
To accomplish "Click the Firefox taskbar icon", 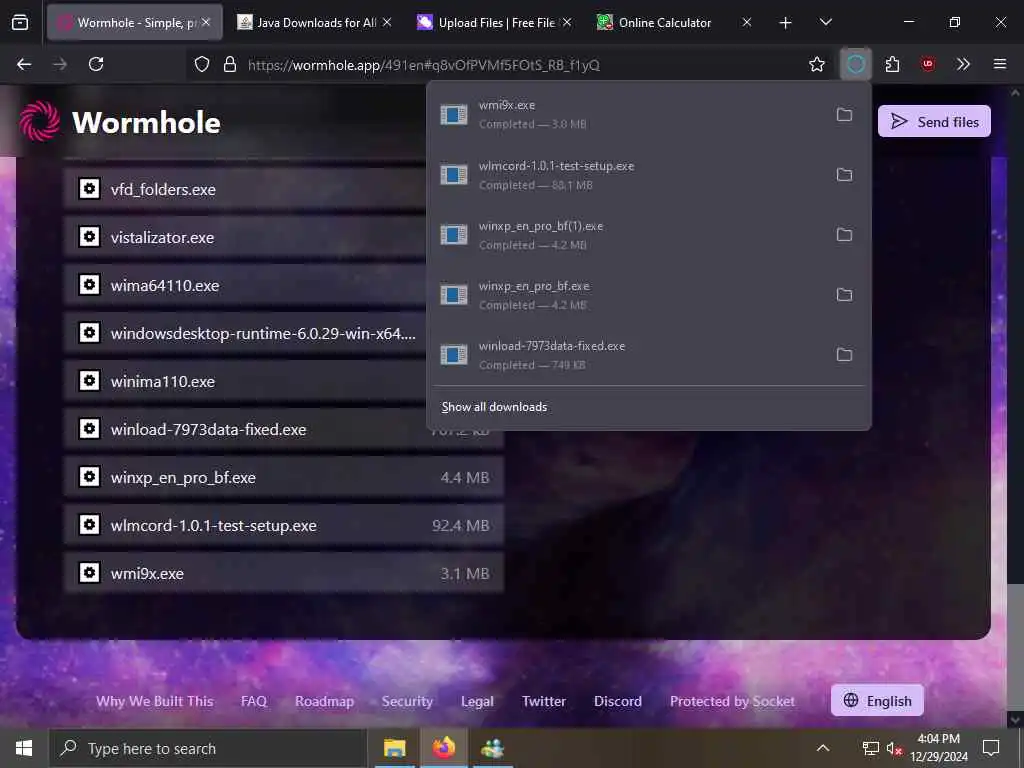I will pyautogui.click(x=443, y=748).
